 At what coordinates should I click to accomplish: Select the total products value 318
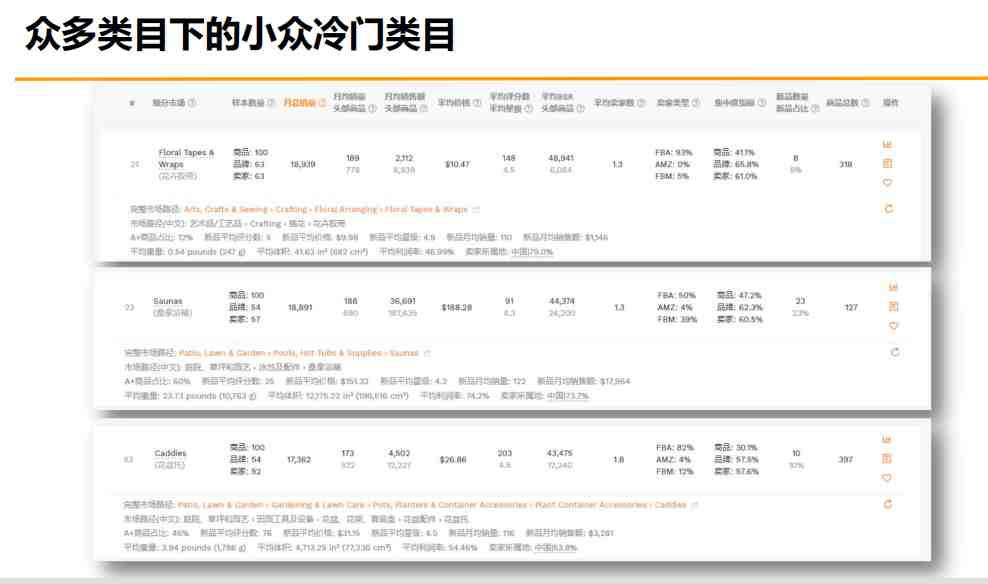click(846, 164)
